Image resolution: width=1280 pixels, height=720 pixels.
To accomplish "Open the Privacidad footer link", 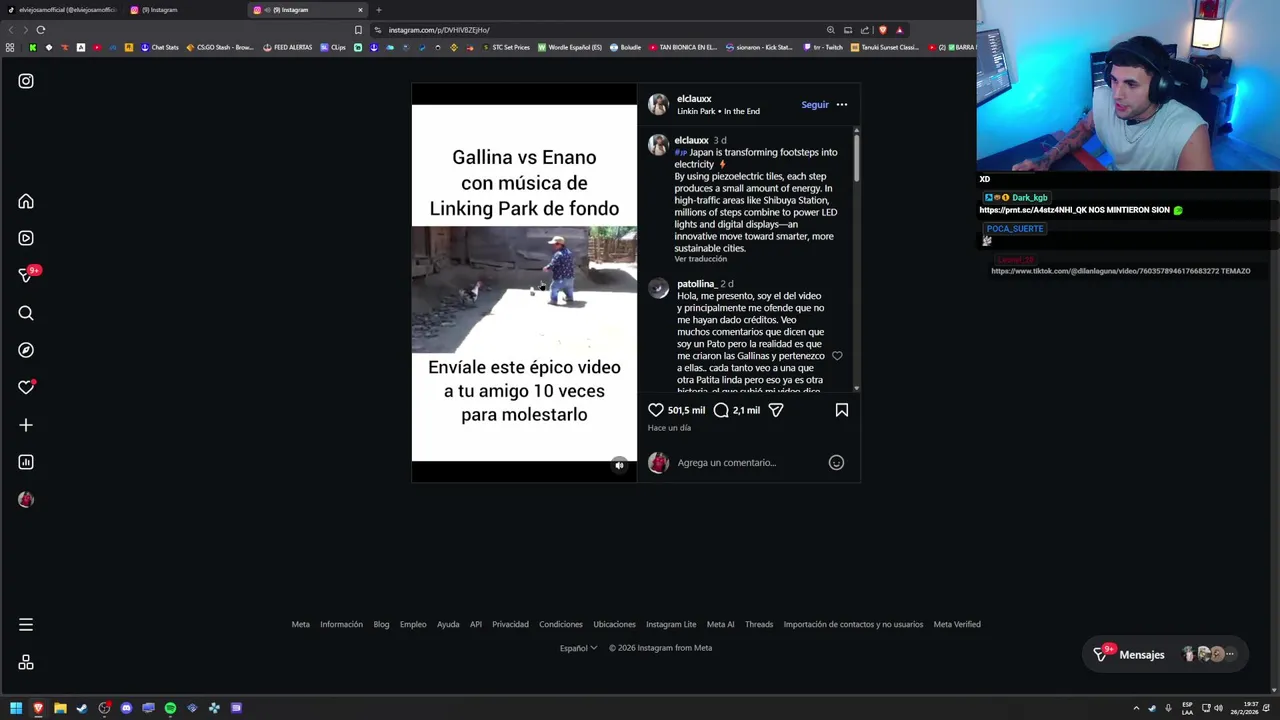I will click(510, 625).
